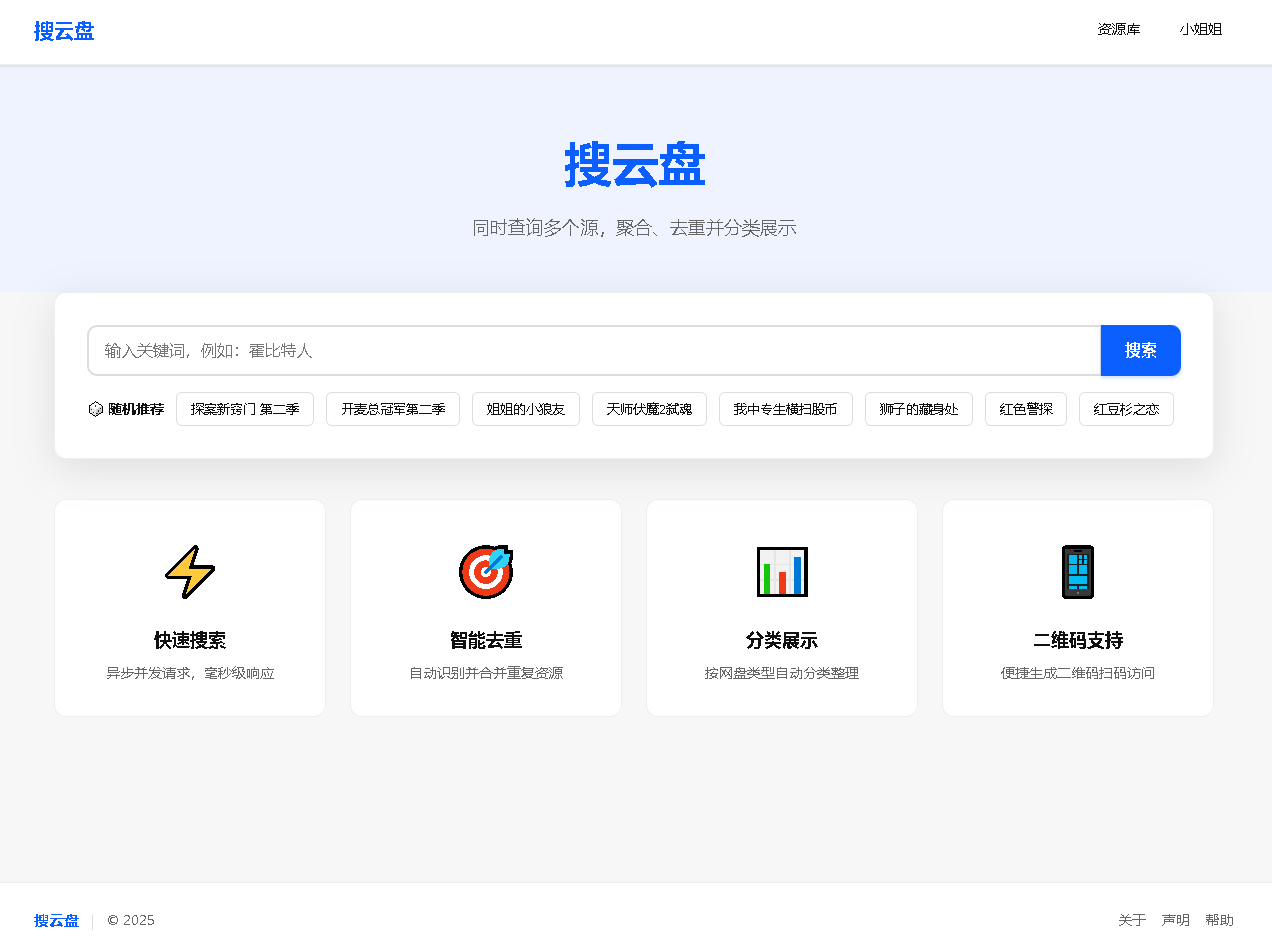The width and height of the screenshot is (1272, 949).
Task: Focus the keyword search input field
Action: click(x=594, y=351)
